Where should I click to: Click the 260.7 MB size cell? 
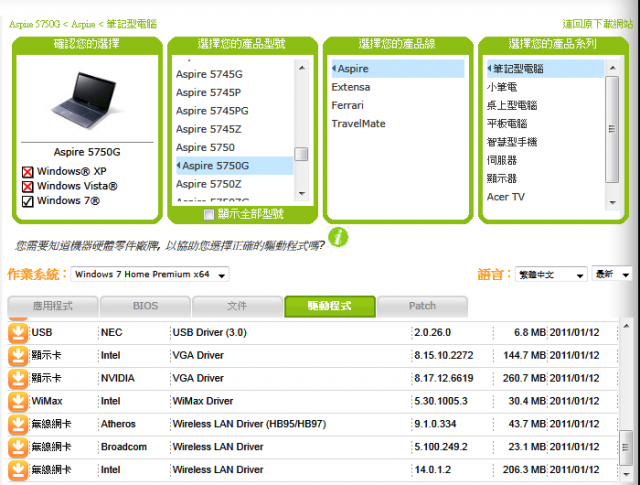point(524,378)
